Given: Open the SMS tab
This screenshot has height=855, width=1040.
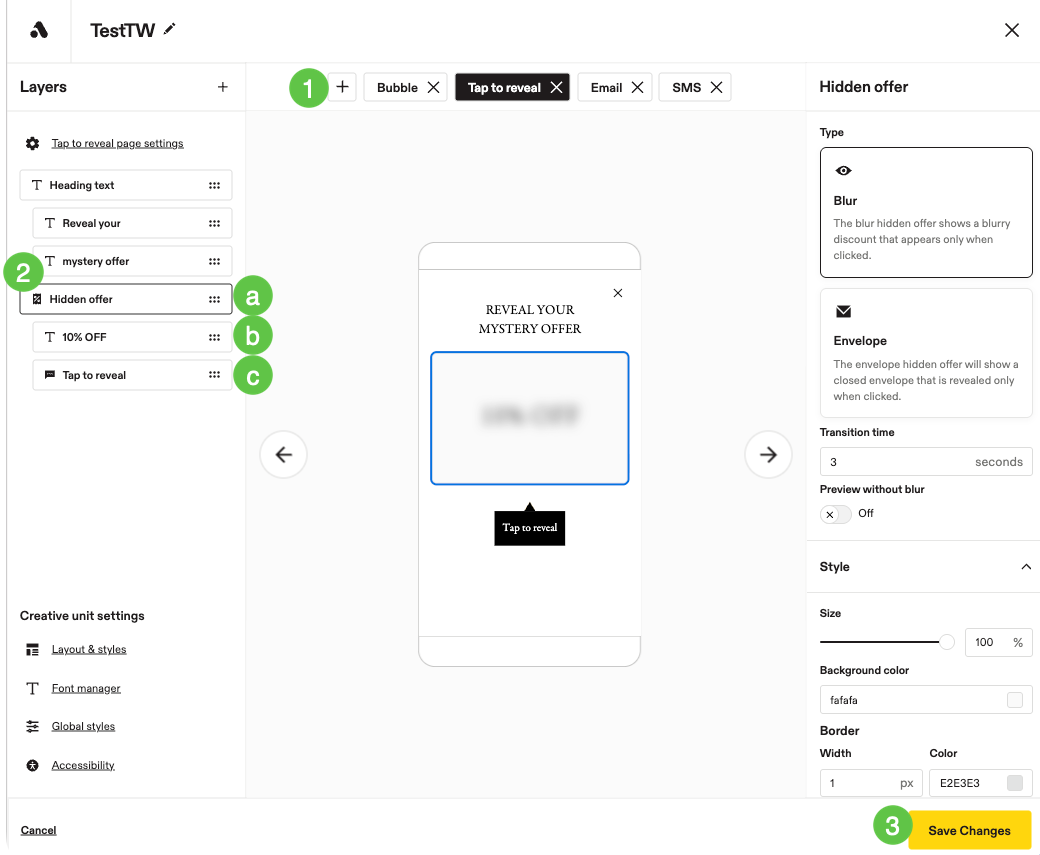Looking at the screenshot, I should pos(686,88).
